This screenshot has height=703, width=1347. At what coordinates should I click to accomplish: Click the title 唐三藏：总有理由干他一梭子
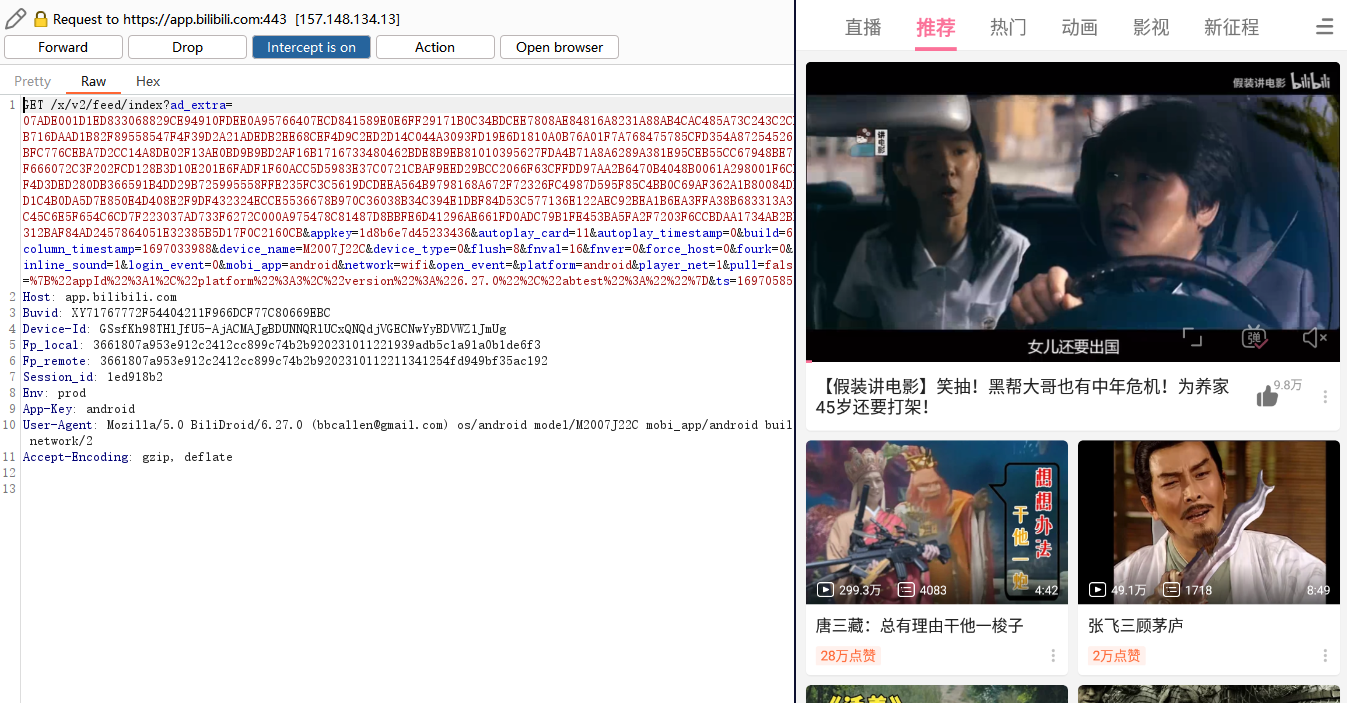pyautogui.click(x=920, y=625)
